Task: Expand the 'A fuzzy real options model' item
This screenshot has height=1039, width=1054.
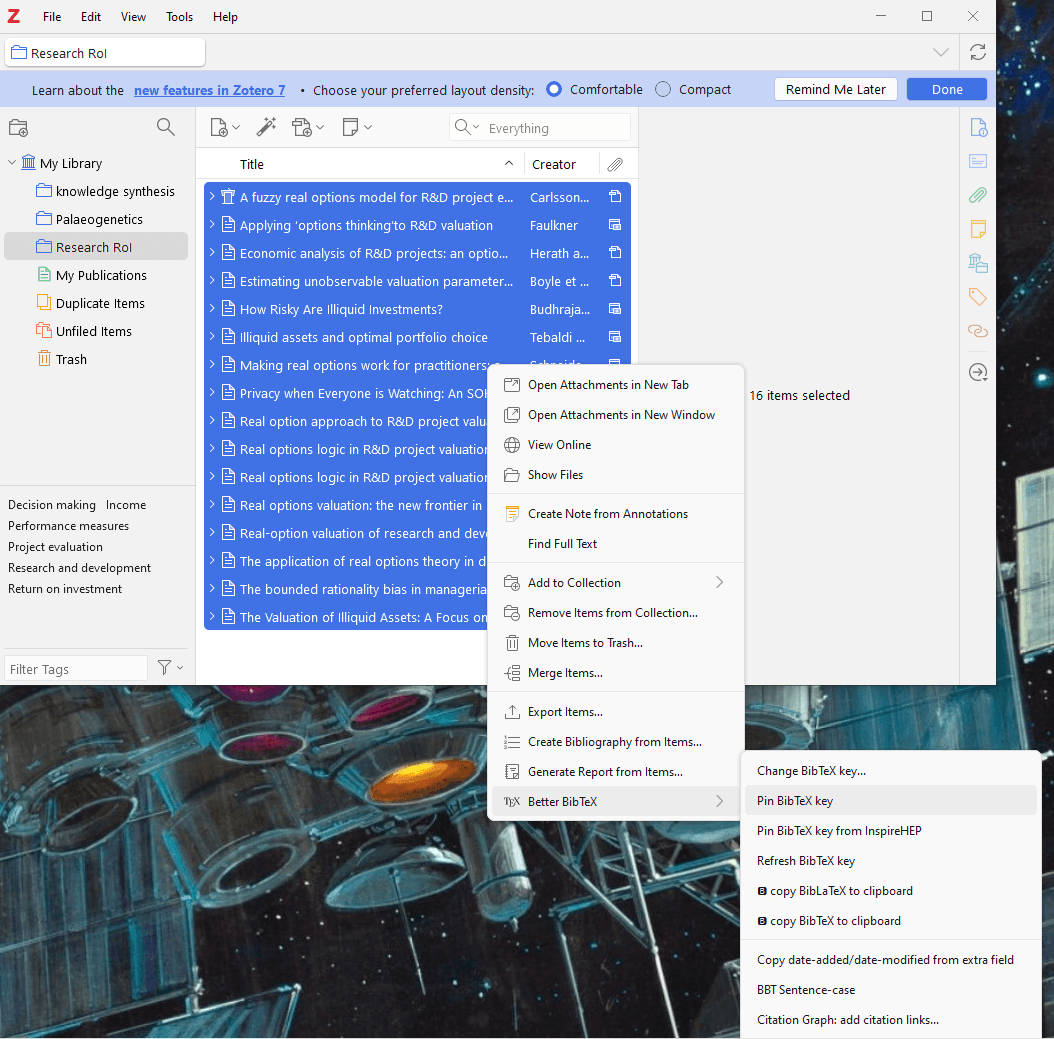Action: 212,196
